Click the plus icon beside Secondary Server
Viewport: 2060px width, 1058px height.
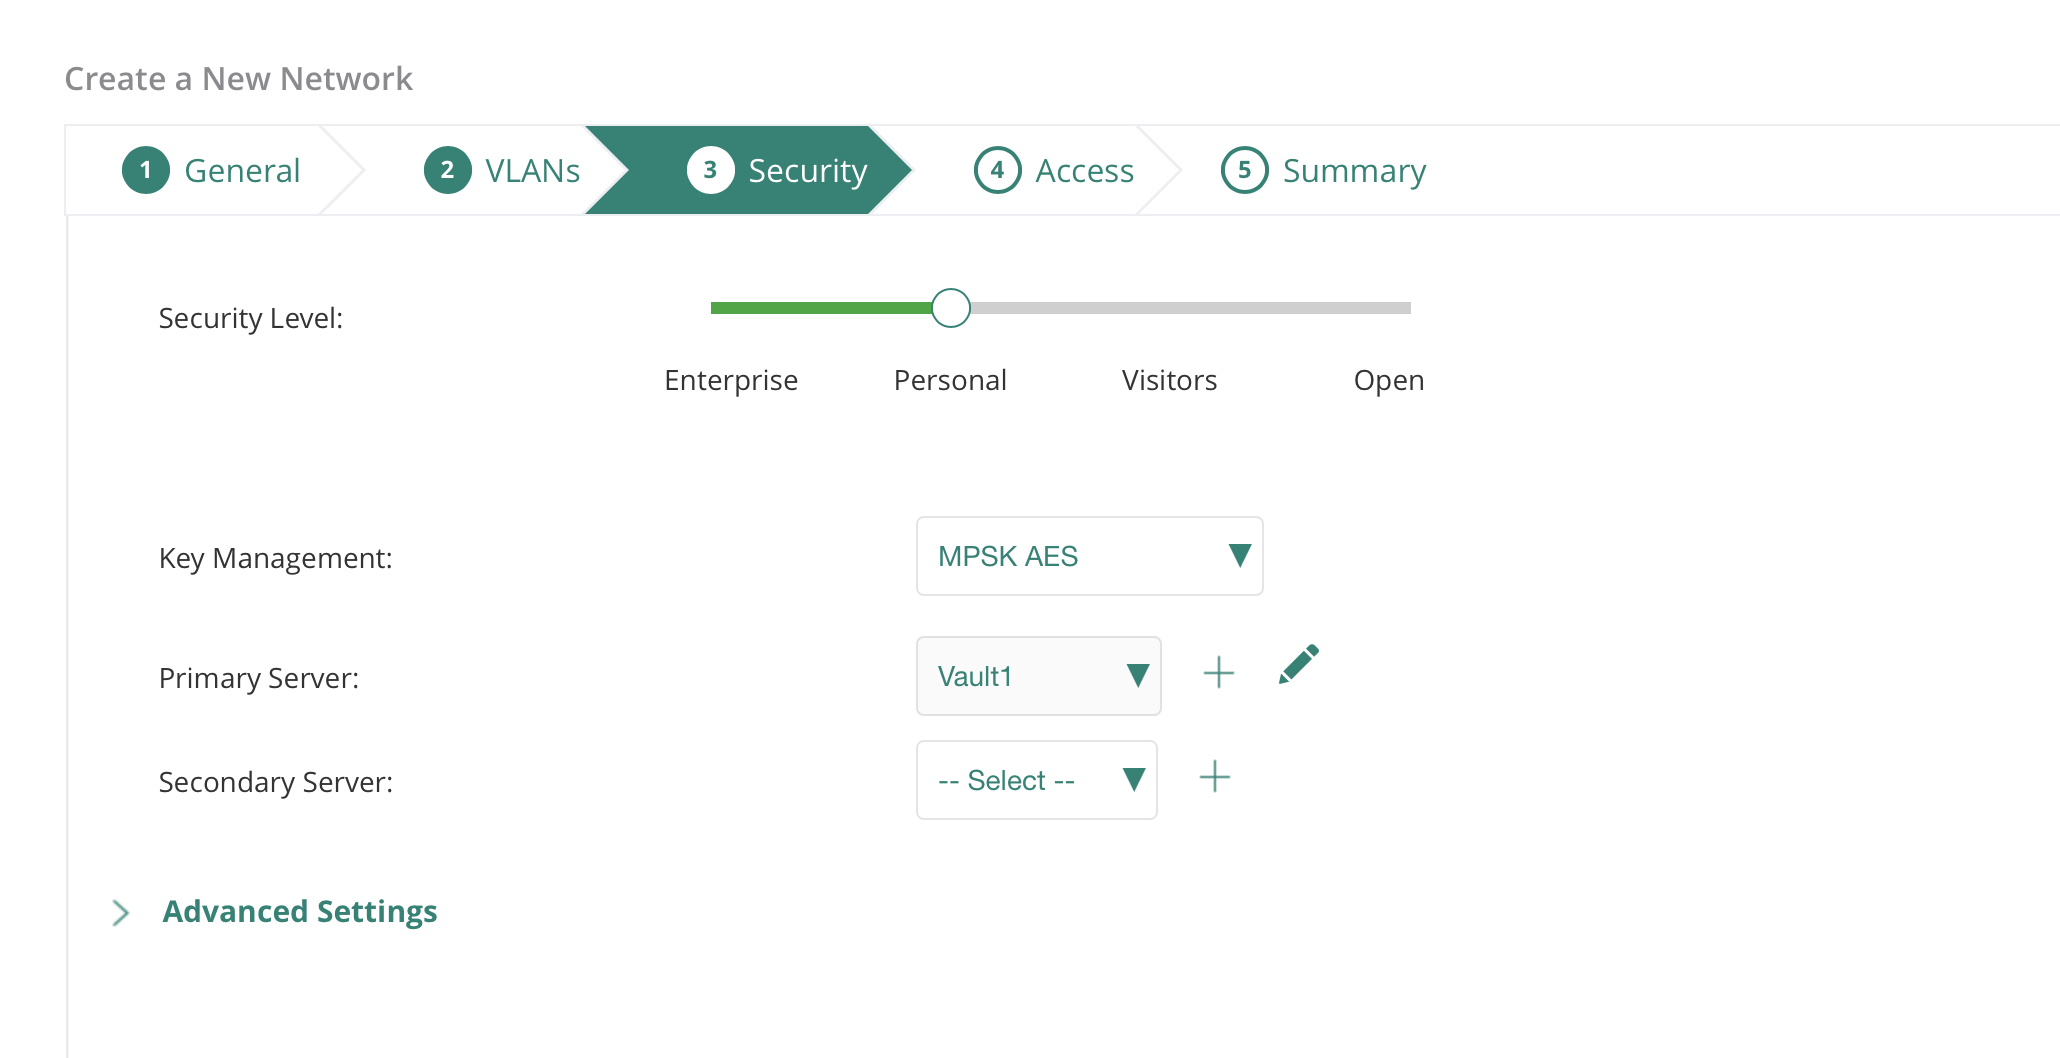click(1214, 777)
